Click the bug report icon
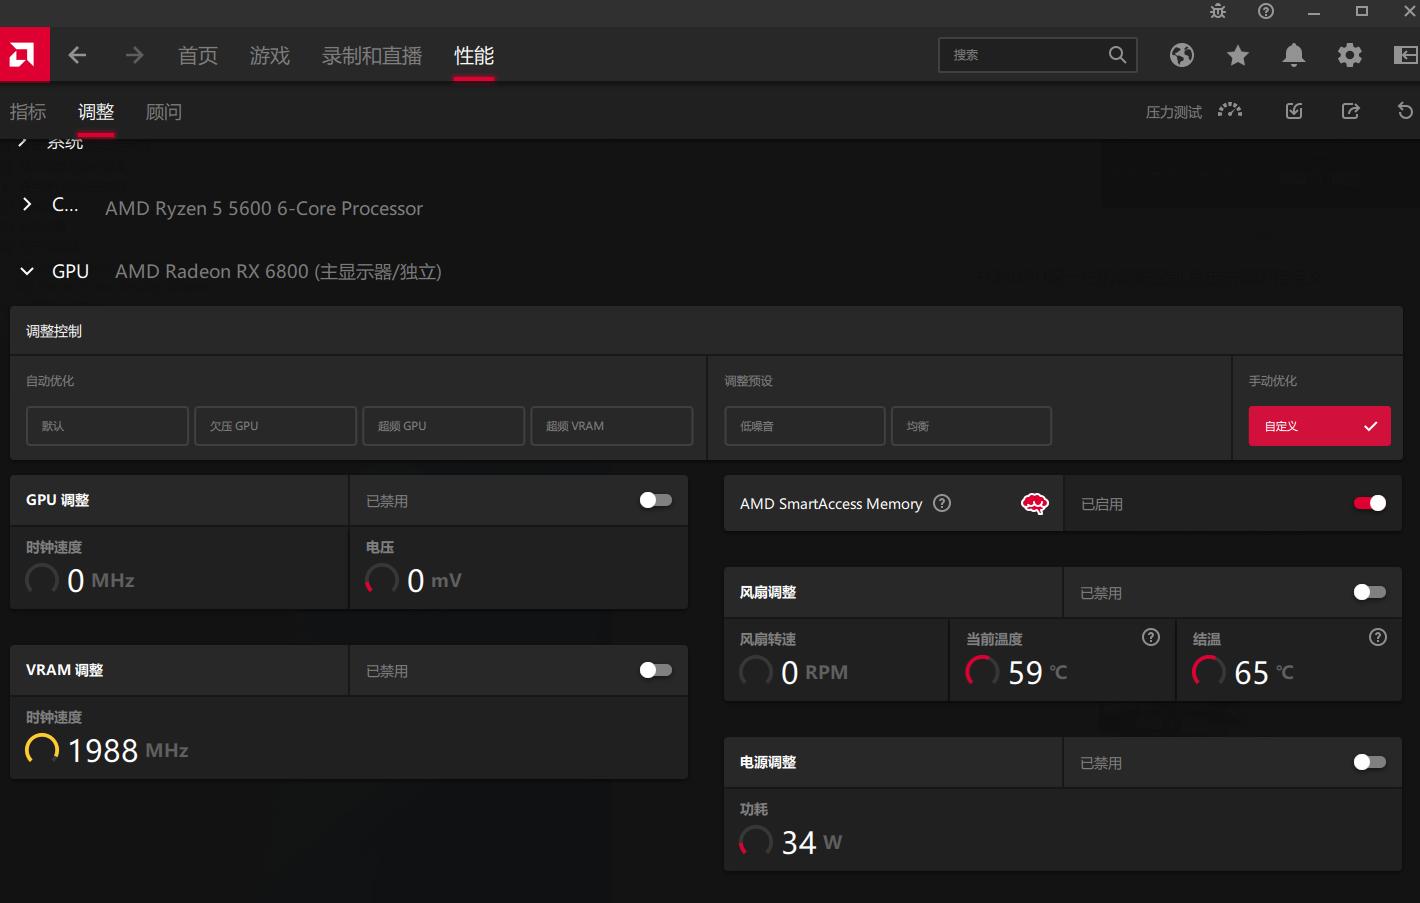1420x903 pixels. click(1218, 11)
